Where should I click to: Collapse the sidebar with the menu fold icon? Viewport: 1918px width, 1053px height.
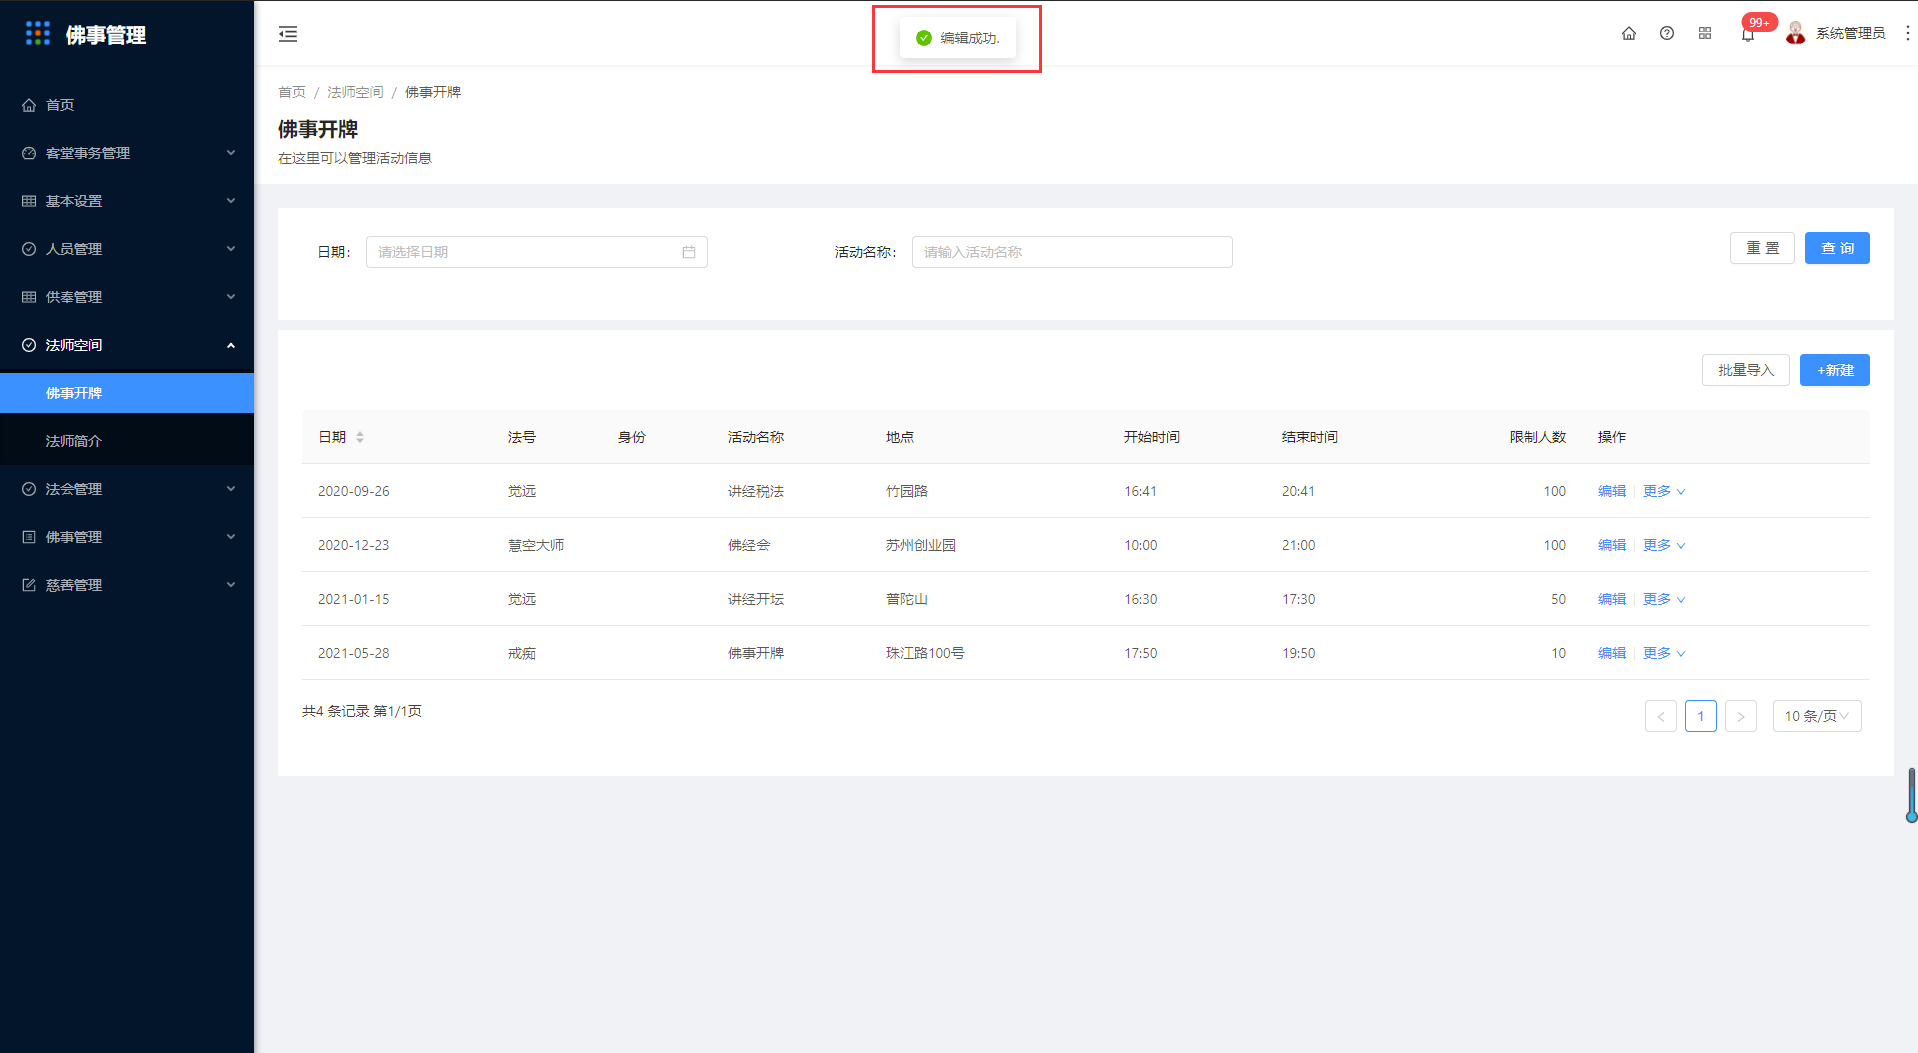[288, 34]
